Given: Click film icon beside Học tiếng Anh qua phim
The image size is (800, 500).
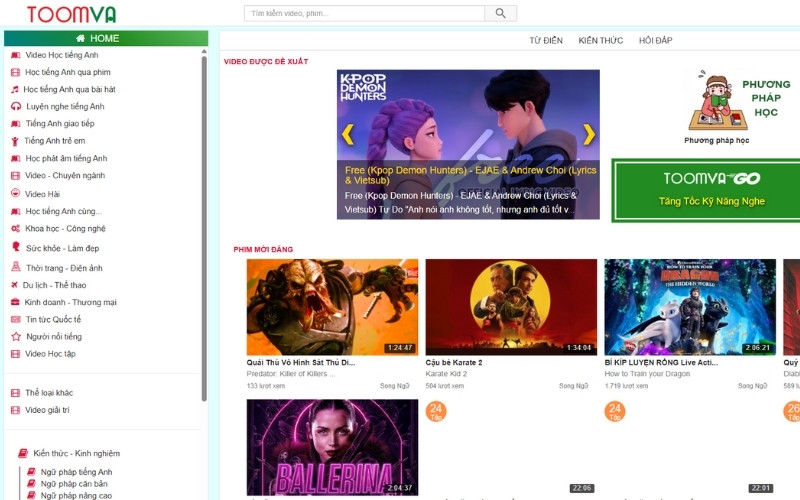Looking at the screenshot, I should pyautogui.click(x=16, y=72).
